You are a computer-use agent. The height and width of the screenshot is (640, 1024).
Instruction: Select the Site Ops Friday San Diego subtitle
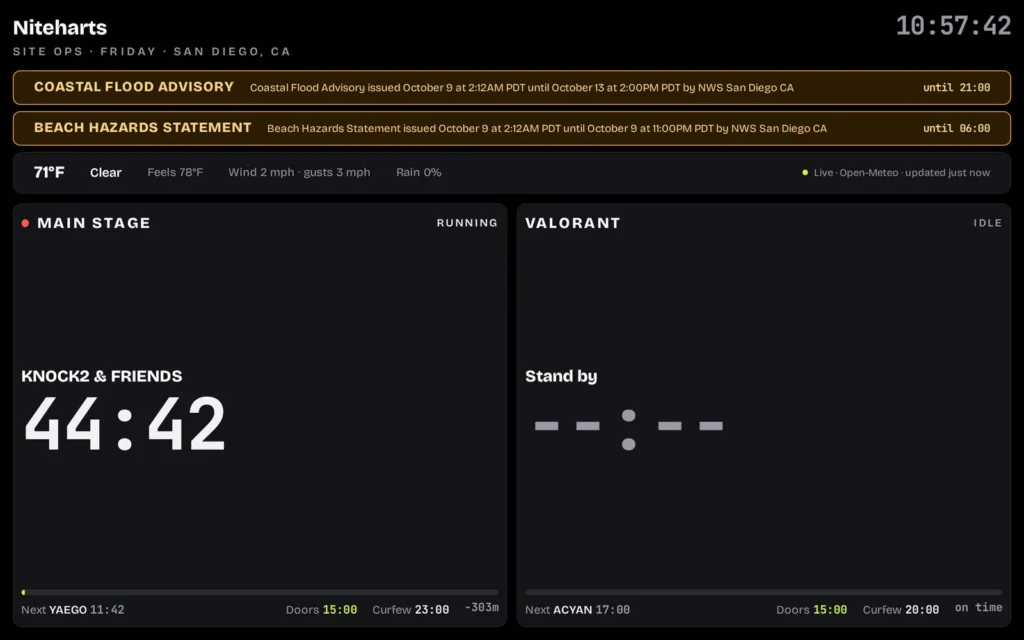152,52
